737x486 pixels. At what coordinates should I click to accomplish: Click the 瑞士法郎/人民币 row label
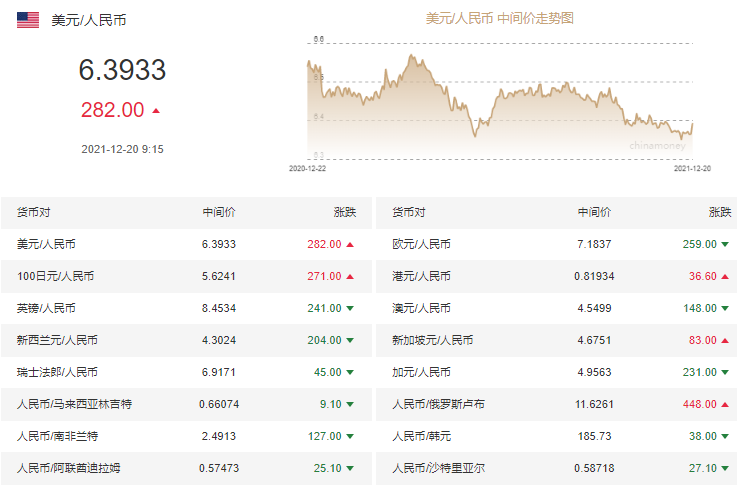tap(57, 372)
